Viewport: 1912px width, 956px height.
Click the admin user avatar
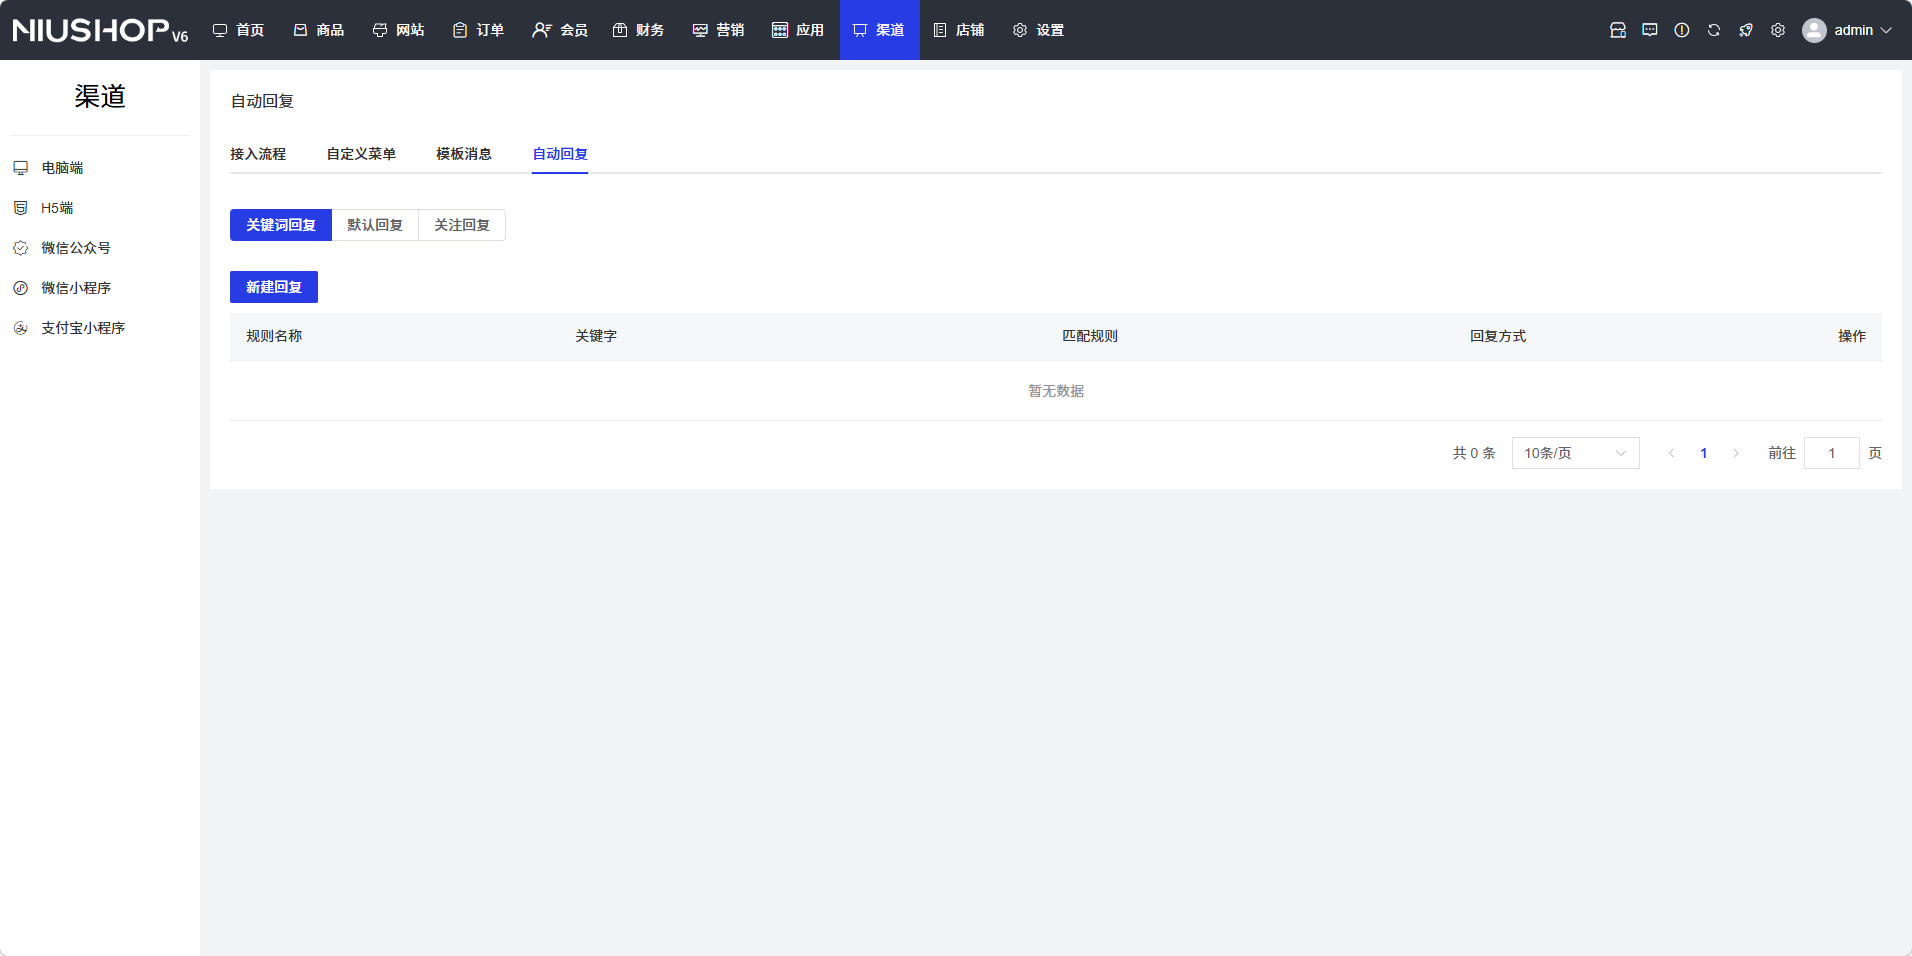[x=1813, y=30]
